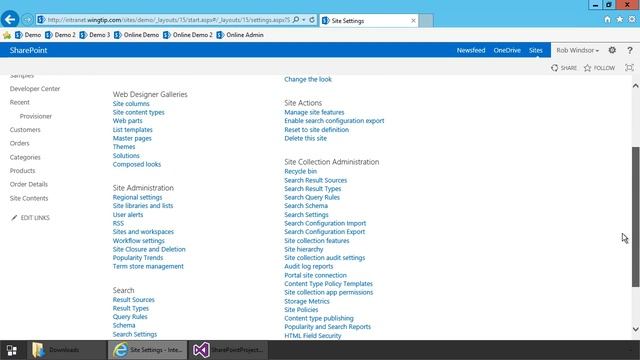Click the address bar search magnifier icon
The image size is (640, 360).
pos(296,20)
